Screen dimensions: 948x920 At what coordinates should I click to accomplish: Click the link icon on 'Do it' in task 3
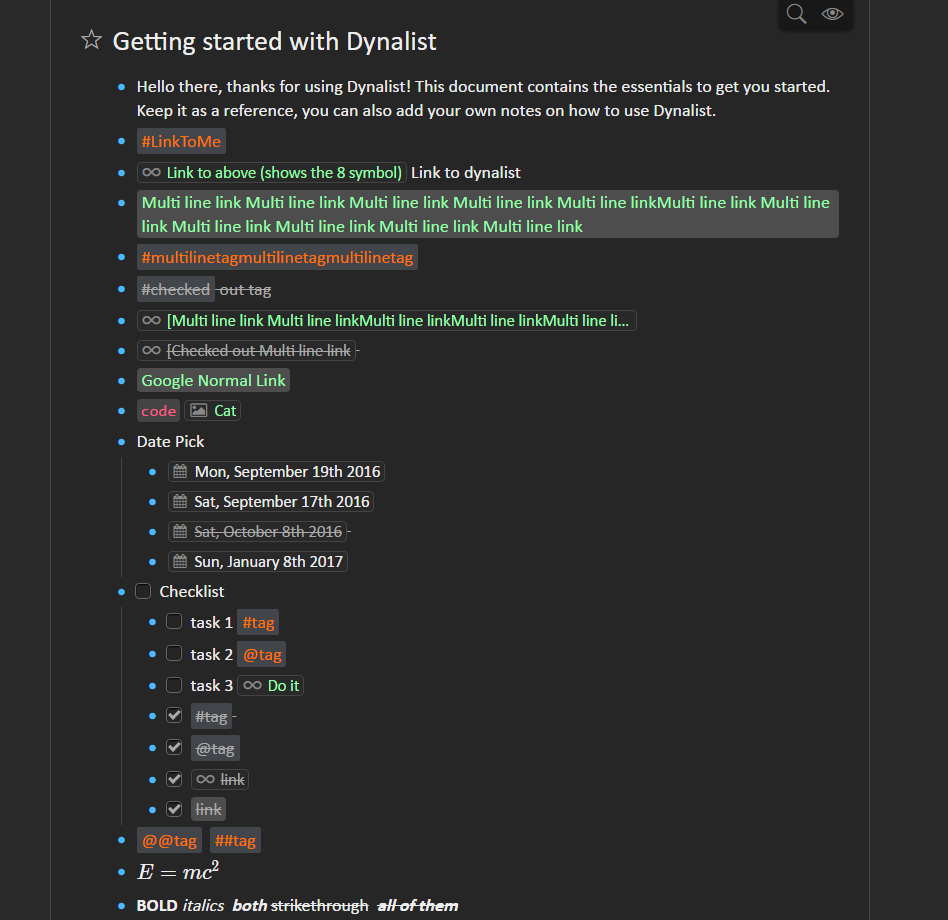click(x=252, y=685)
